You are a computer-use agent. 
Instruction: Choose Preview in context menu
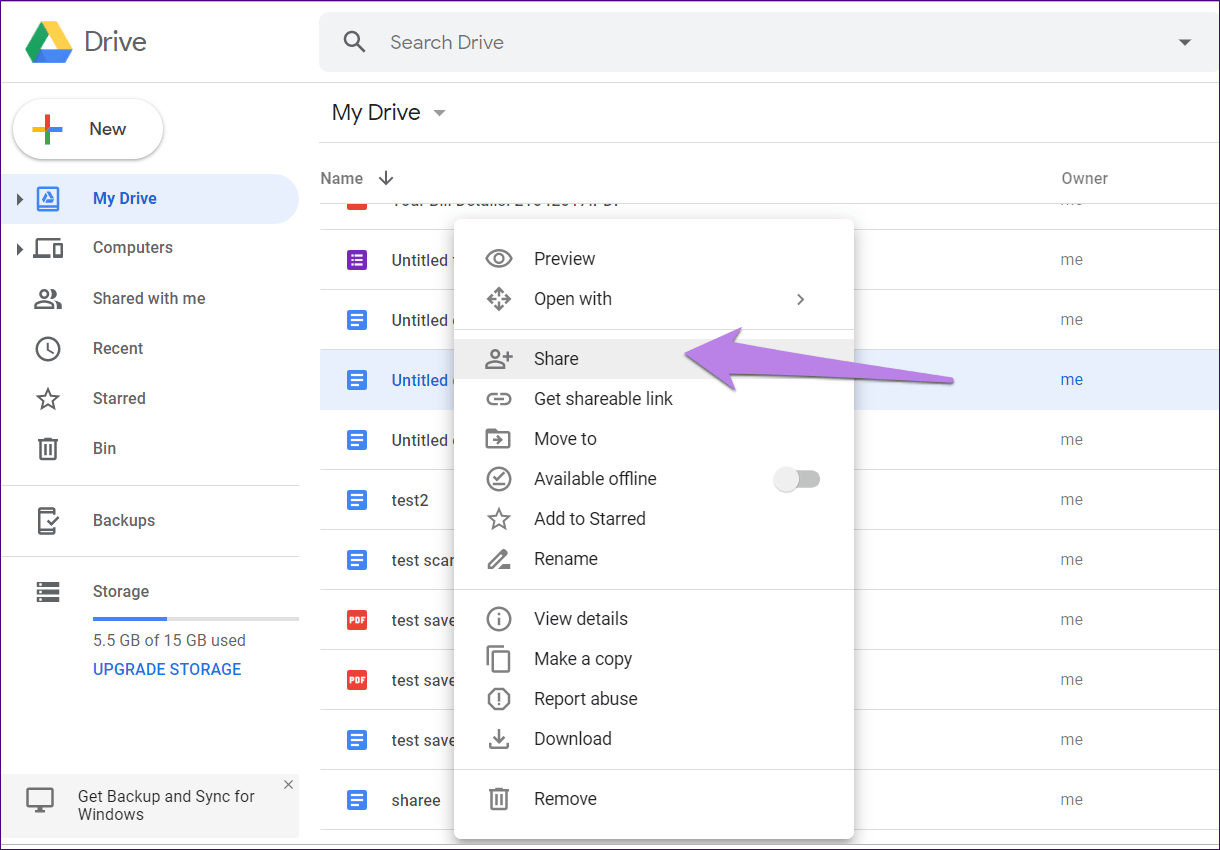654,259
